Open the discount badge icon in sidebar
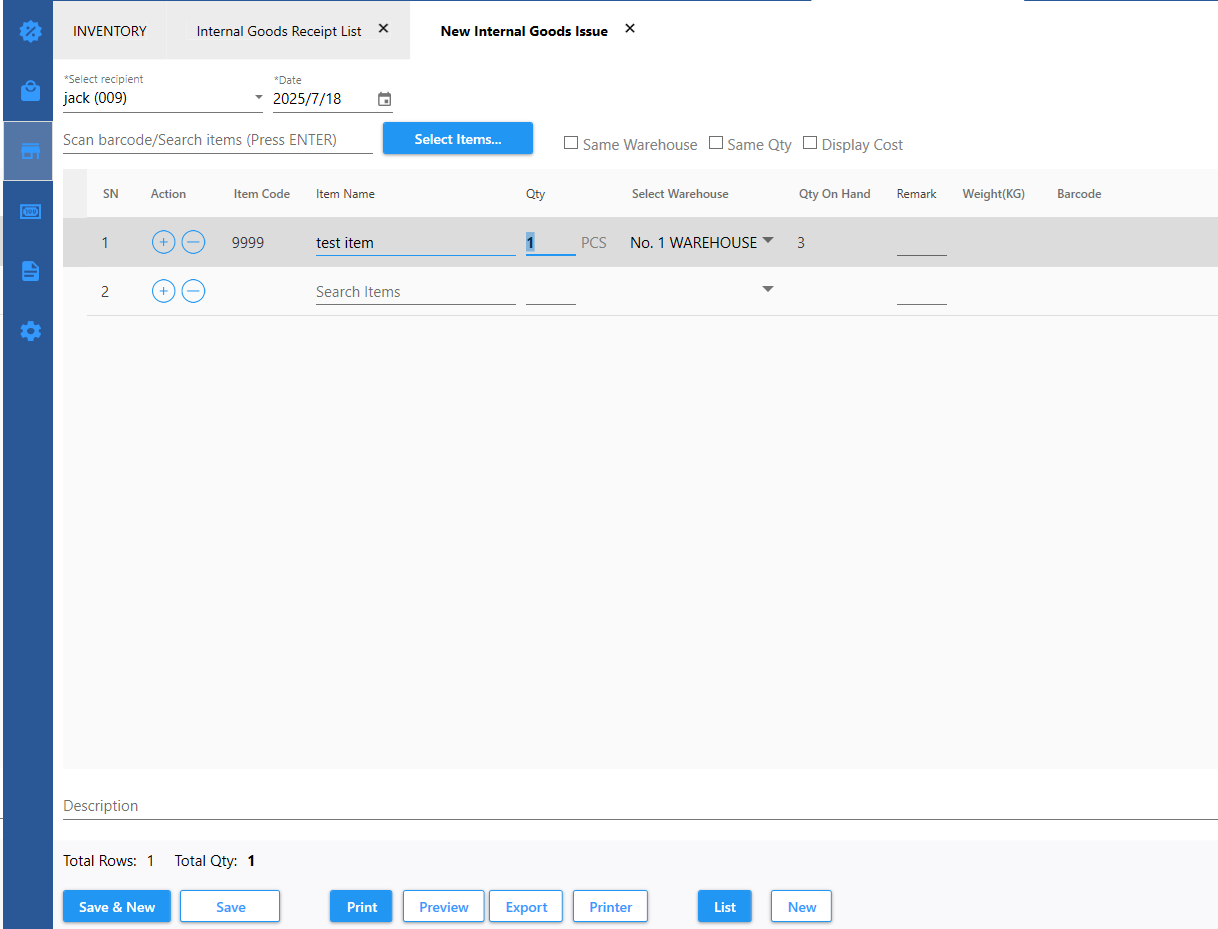This screenshot has width=1218, height=929. click(x=30, y=31)
